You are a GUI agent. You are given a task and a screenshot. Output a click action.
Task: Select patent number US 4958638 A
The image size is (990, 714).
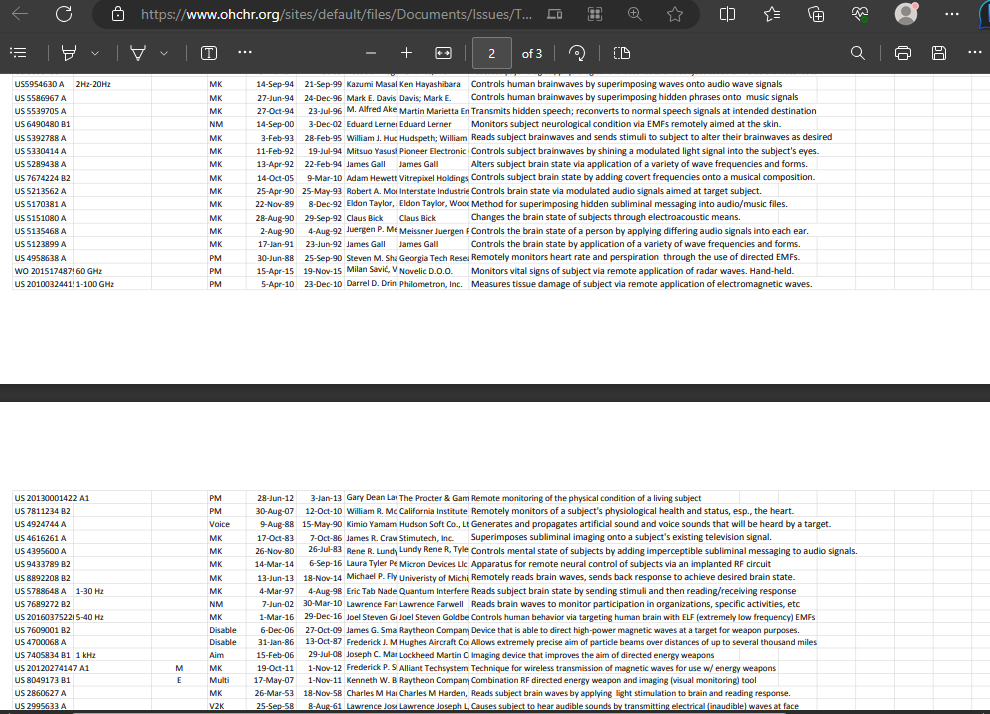pos(40,258)
